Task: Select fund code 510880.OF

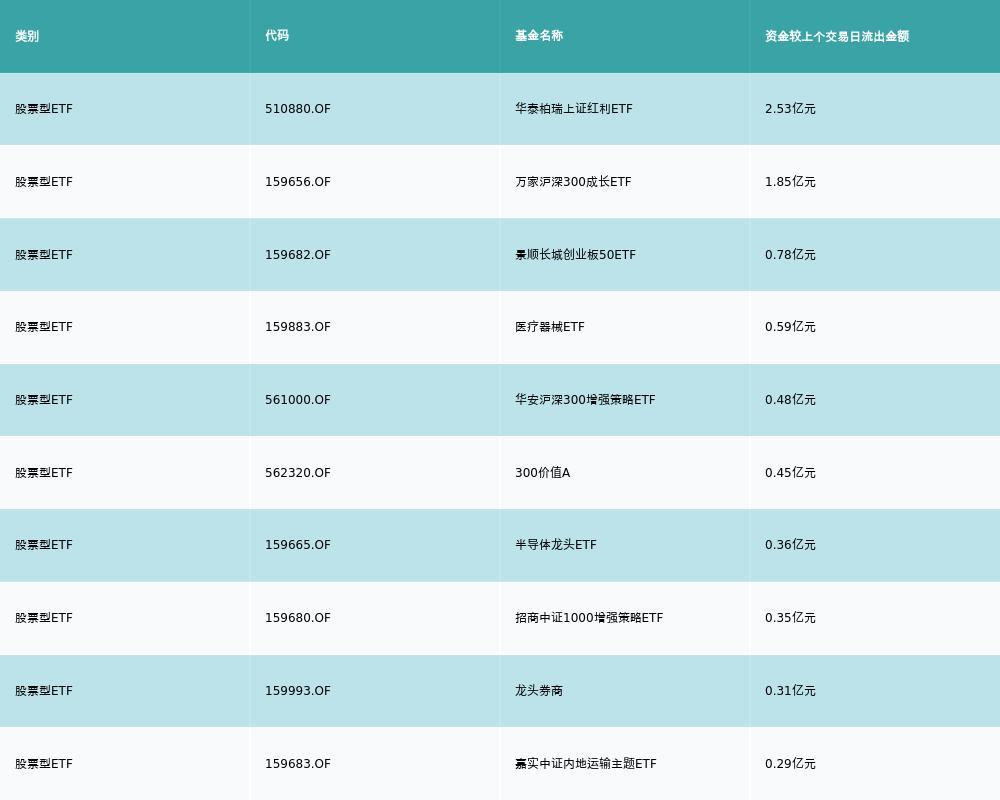Action: (298, 108)
